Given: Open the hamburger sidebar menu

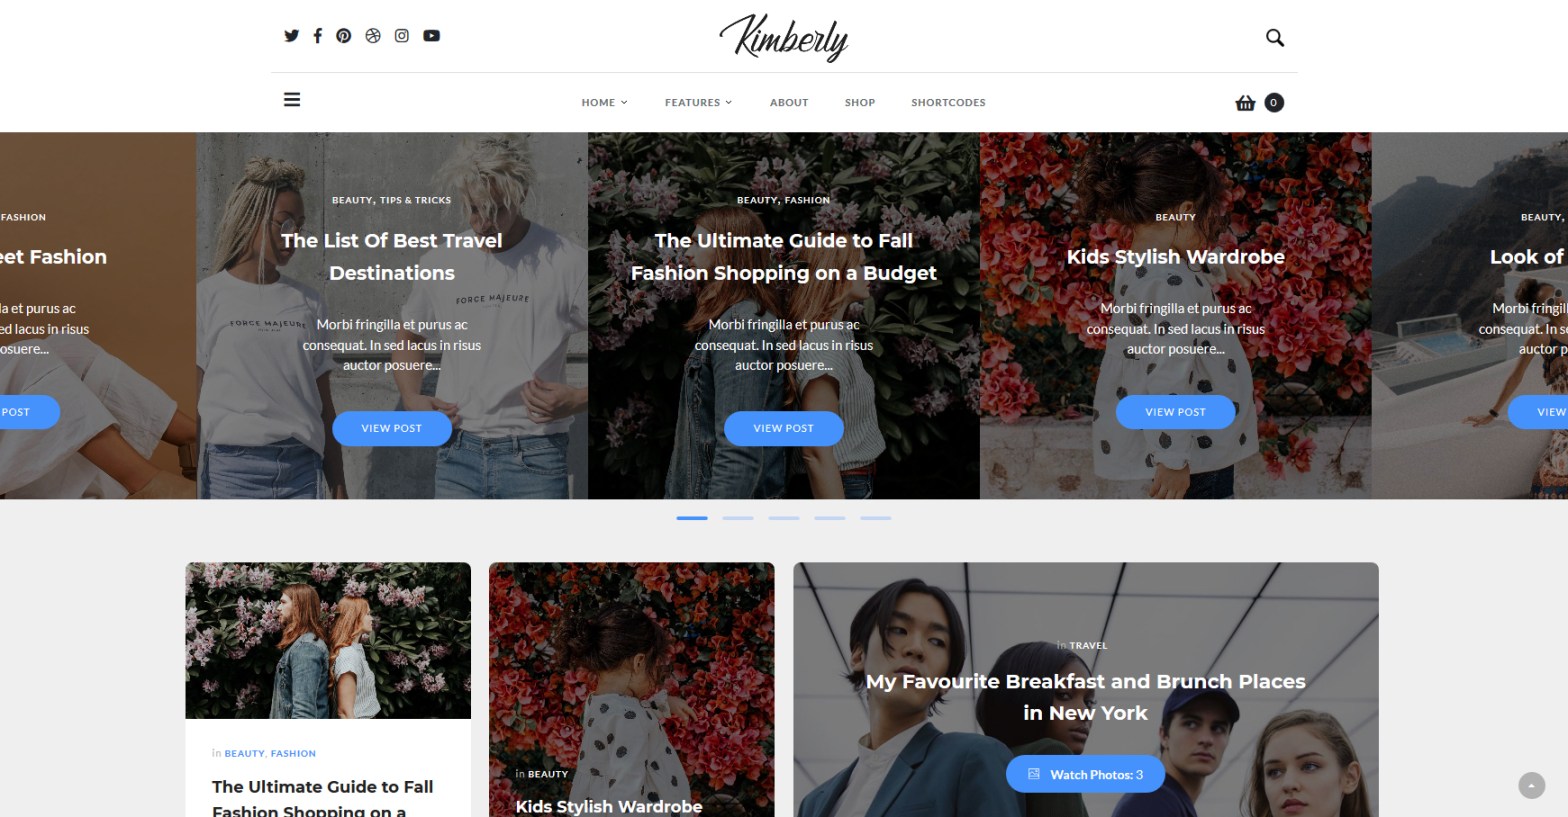Looking at the screenshot, I should click(292, 100).
